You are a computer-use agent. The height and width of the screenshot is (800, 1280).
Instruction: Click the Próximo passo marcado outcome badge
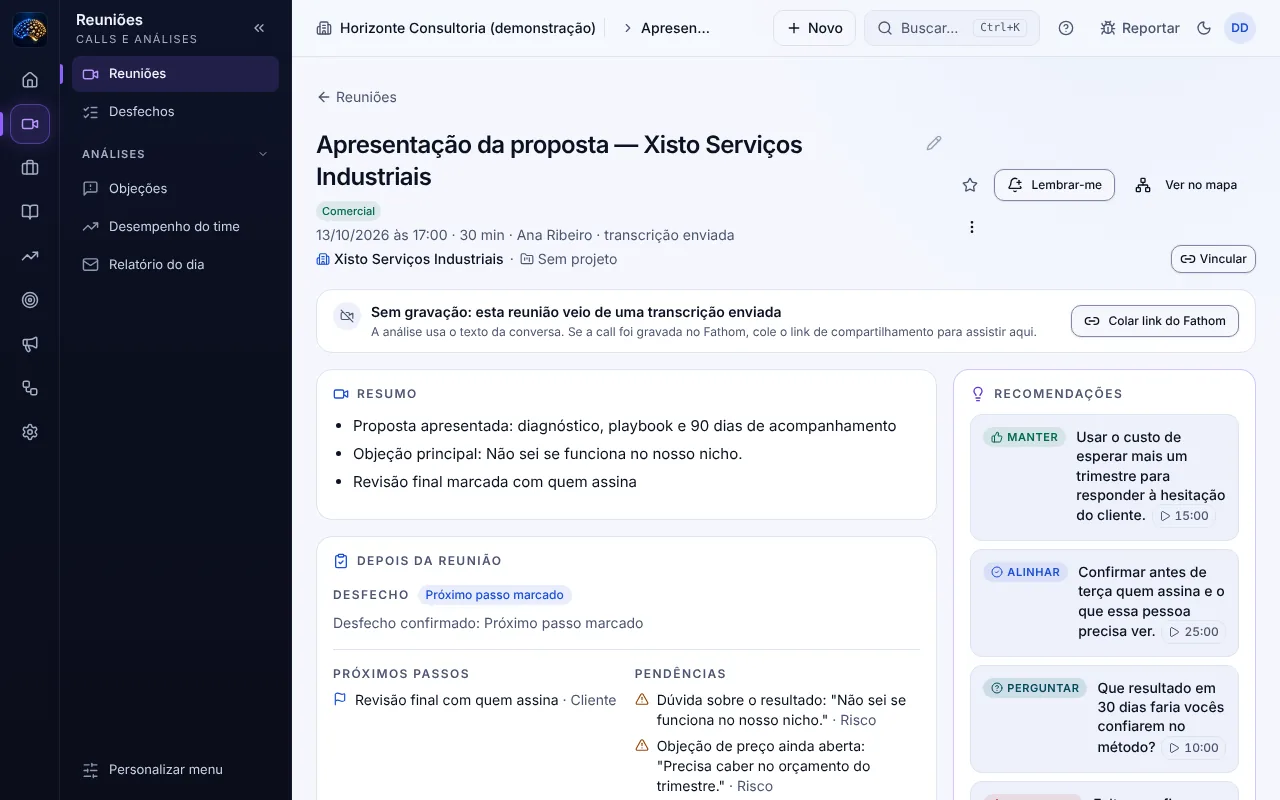[494, 595]
